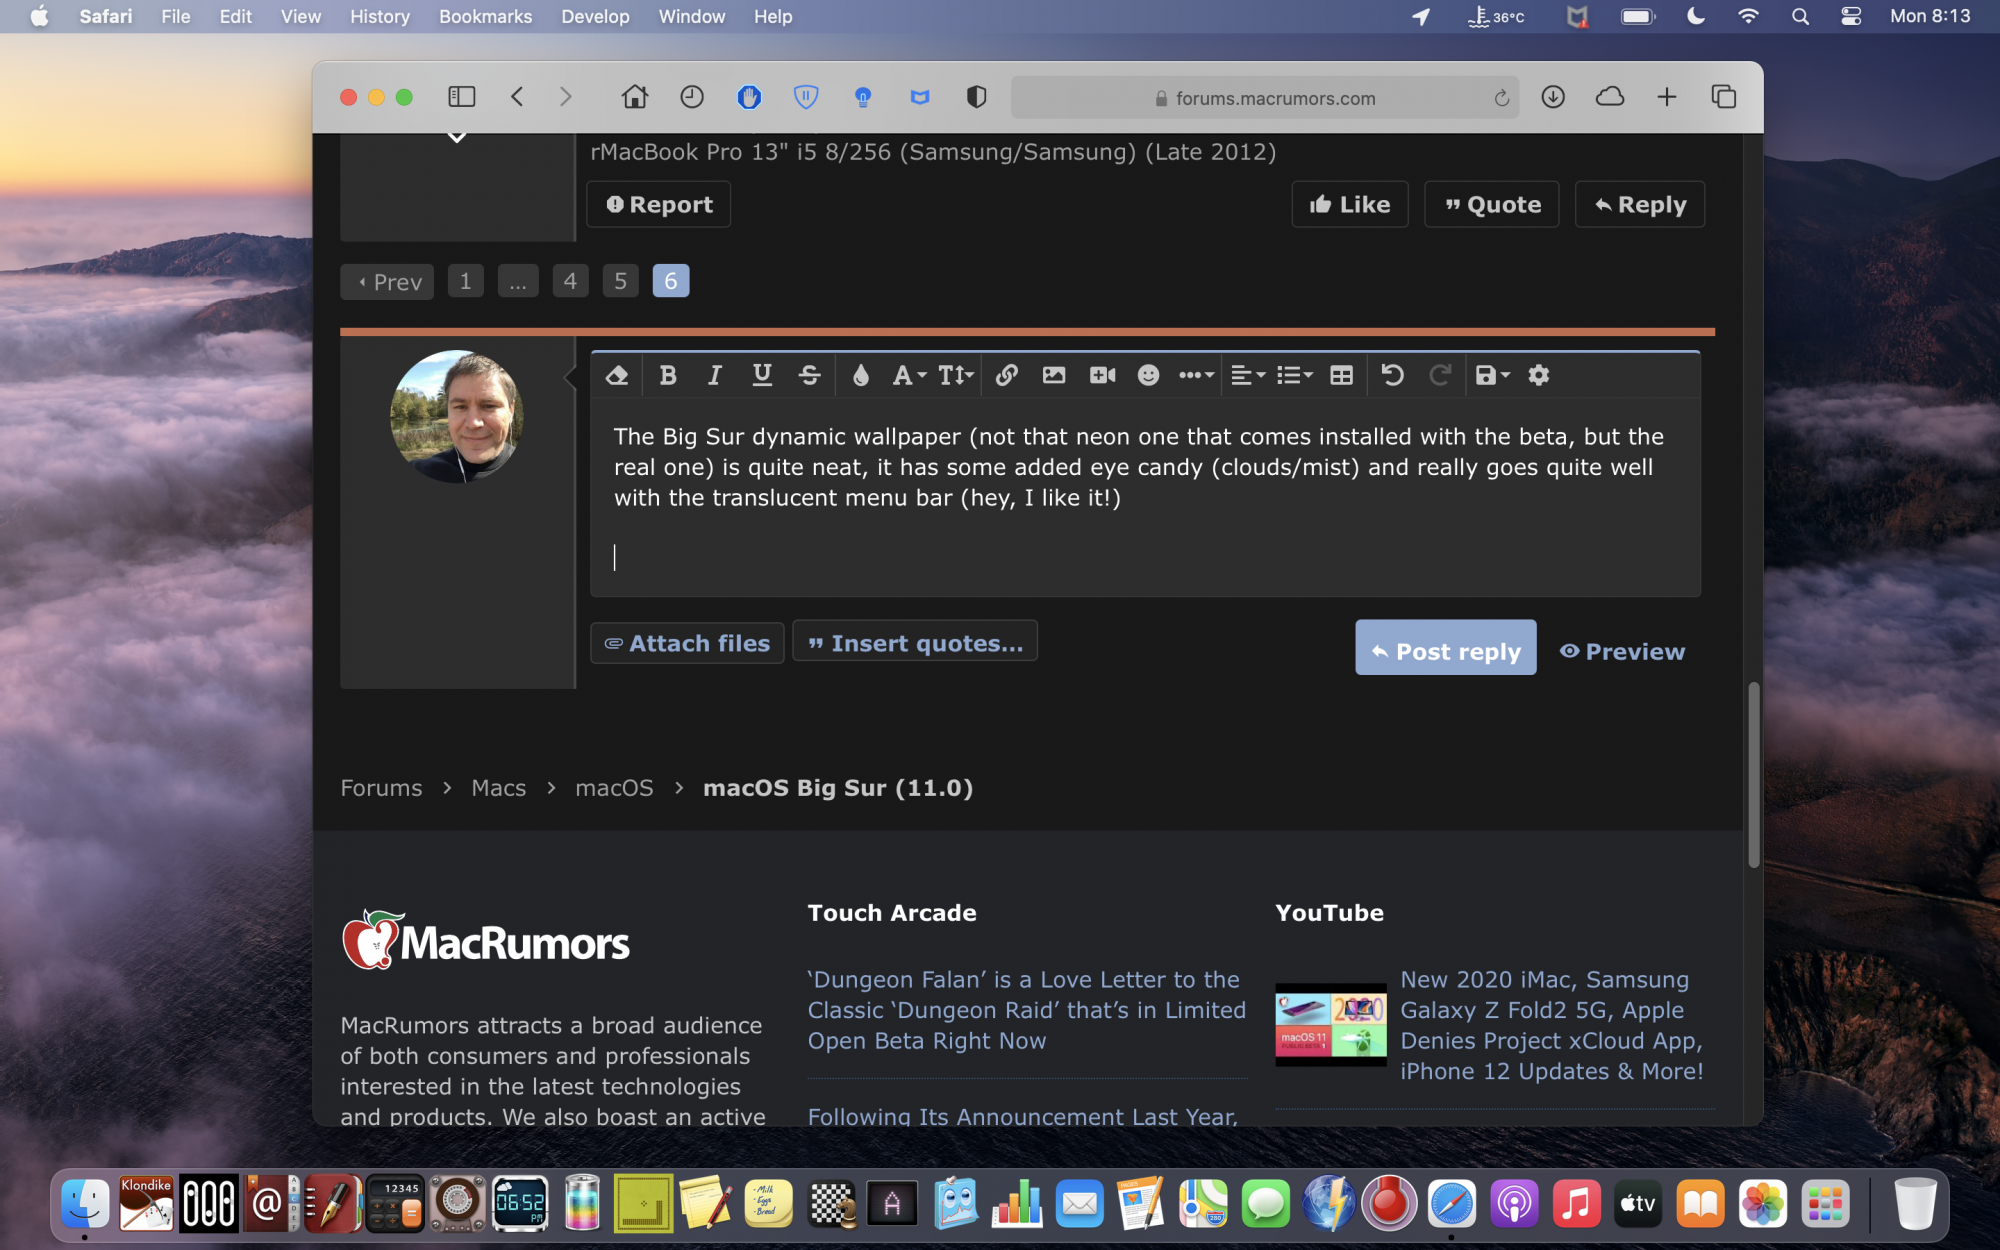Toggle BB code mode gear icon
2000x1250 pixels.
tap(1539, 375)
